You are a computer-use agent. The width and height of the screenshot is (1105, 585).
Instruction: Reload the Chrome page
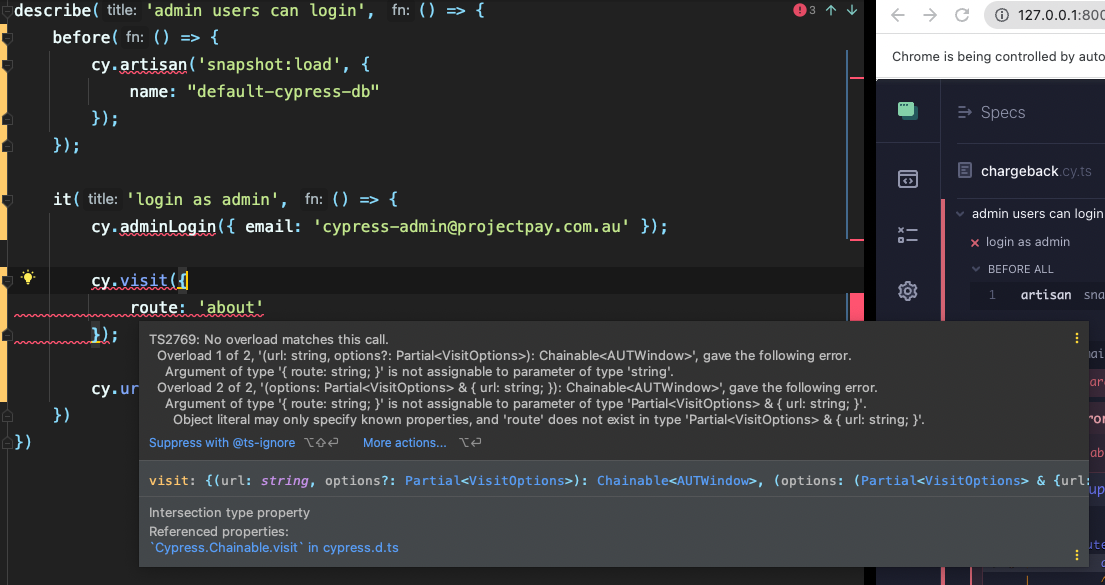click(x=962, y=15)
